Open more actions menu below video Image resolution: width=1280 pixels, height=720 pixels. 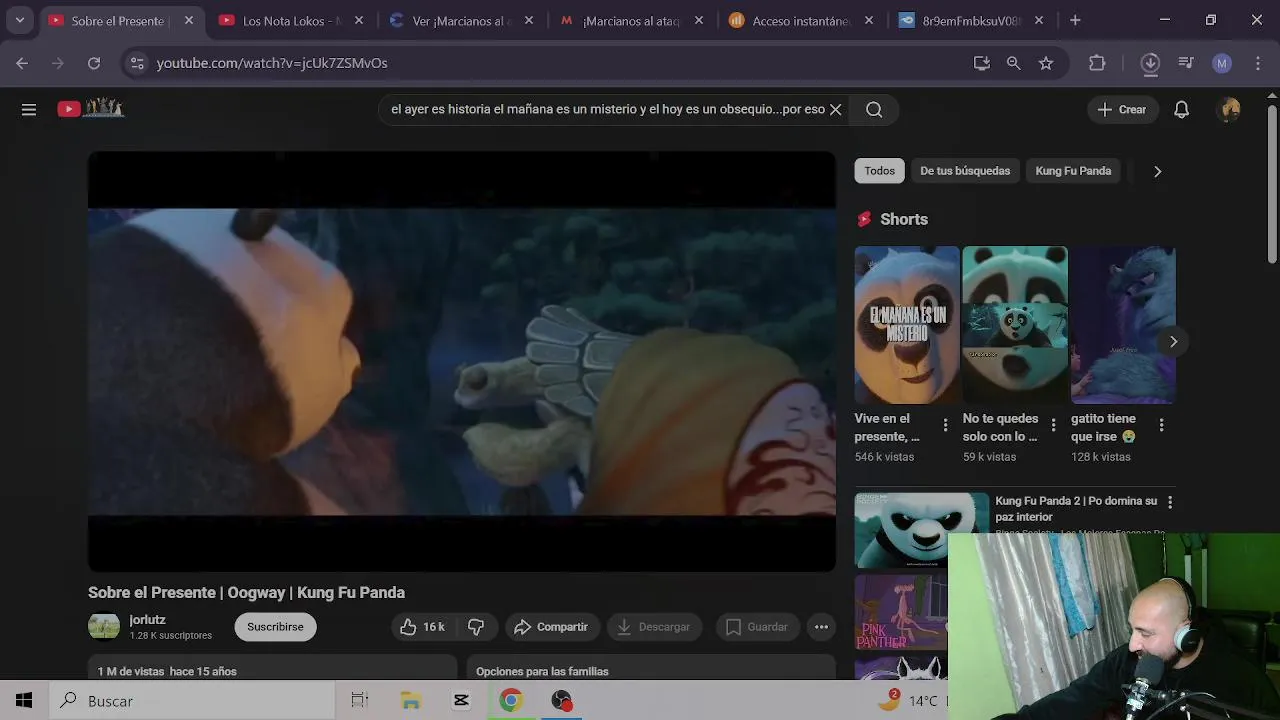coord(821,627)
